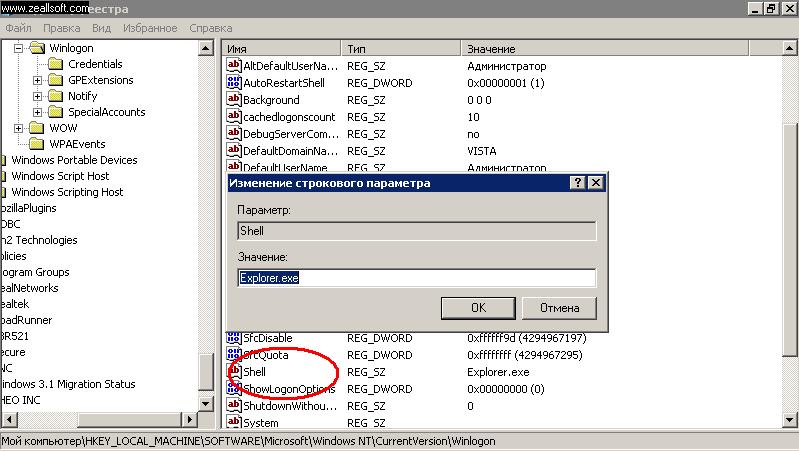Select the AutoRestartShell DWORD value icon
The image size is (799, 451).
(x=234, y=83)
